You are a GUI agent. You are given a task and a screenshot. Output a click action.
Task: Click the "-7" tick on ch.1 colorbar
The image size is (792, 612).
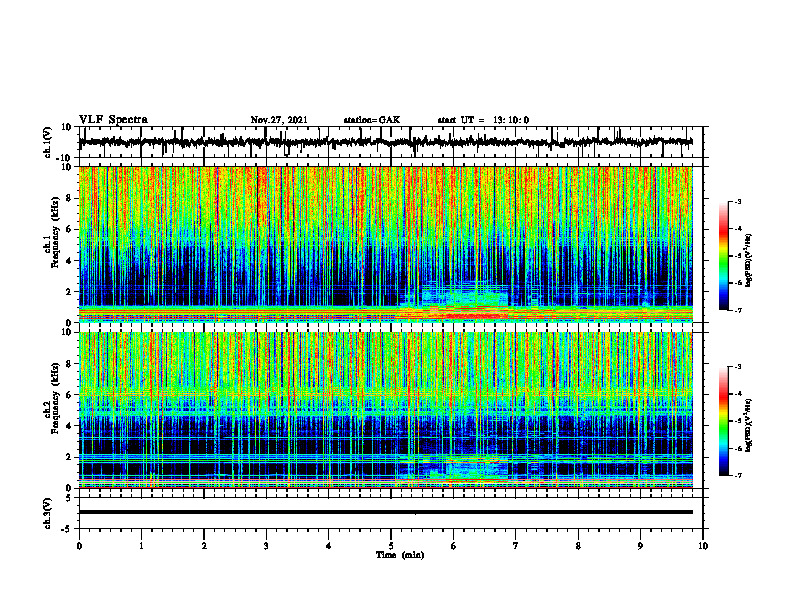[738, 310]
